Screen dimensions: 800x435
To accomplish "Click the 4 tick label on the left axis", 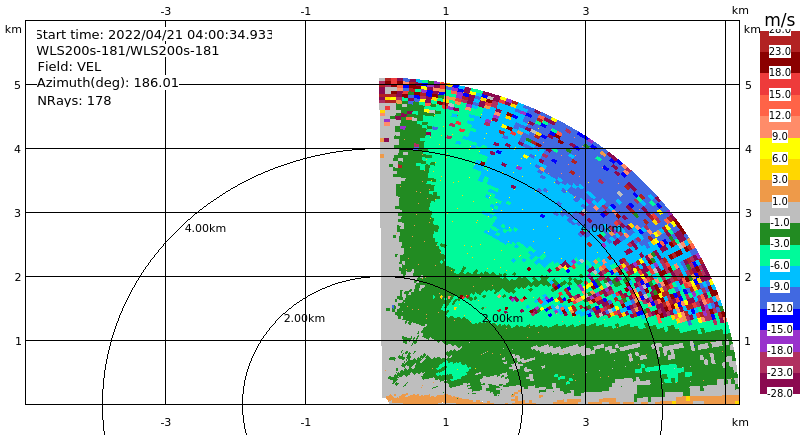I will [17, 149].
